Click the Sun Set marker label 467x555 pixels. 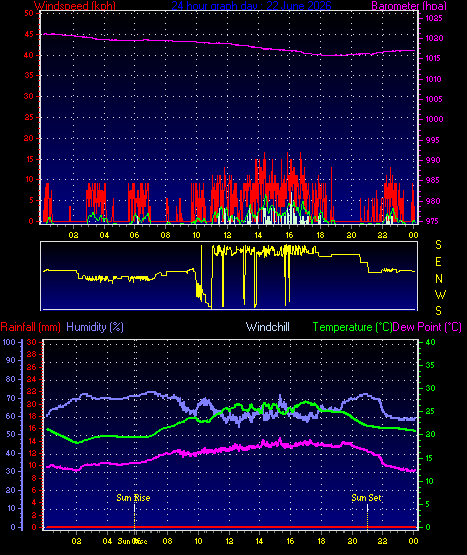point(366,498)
